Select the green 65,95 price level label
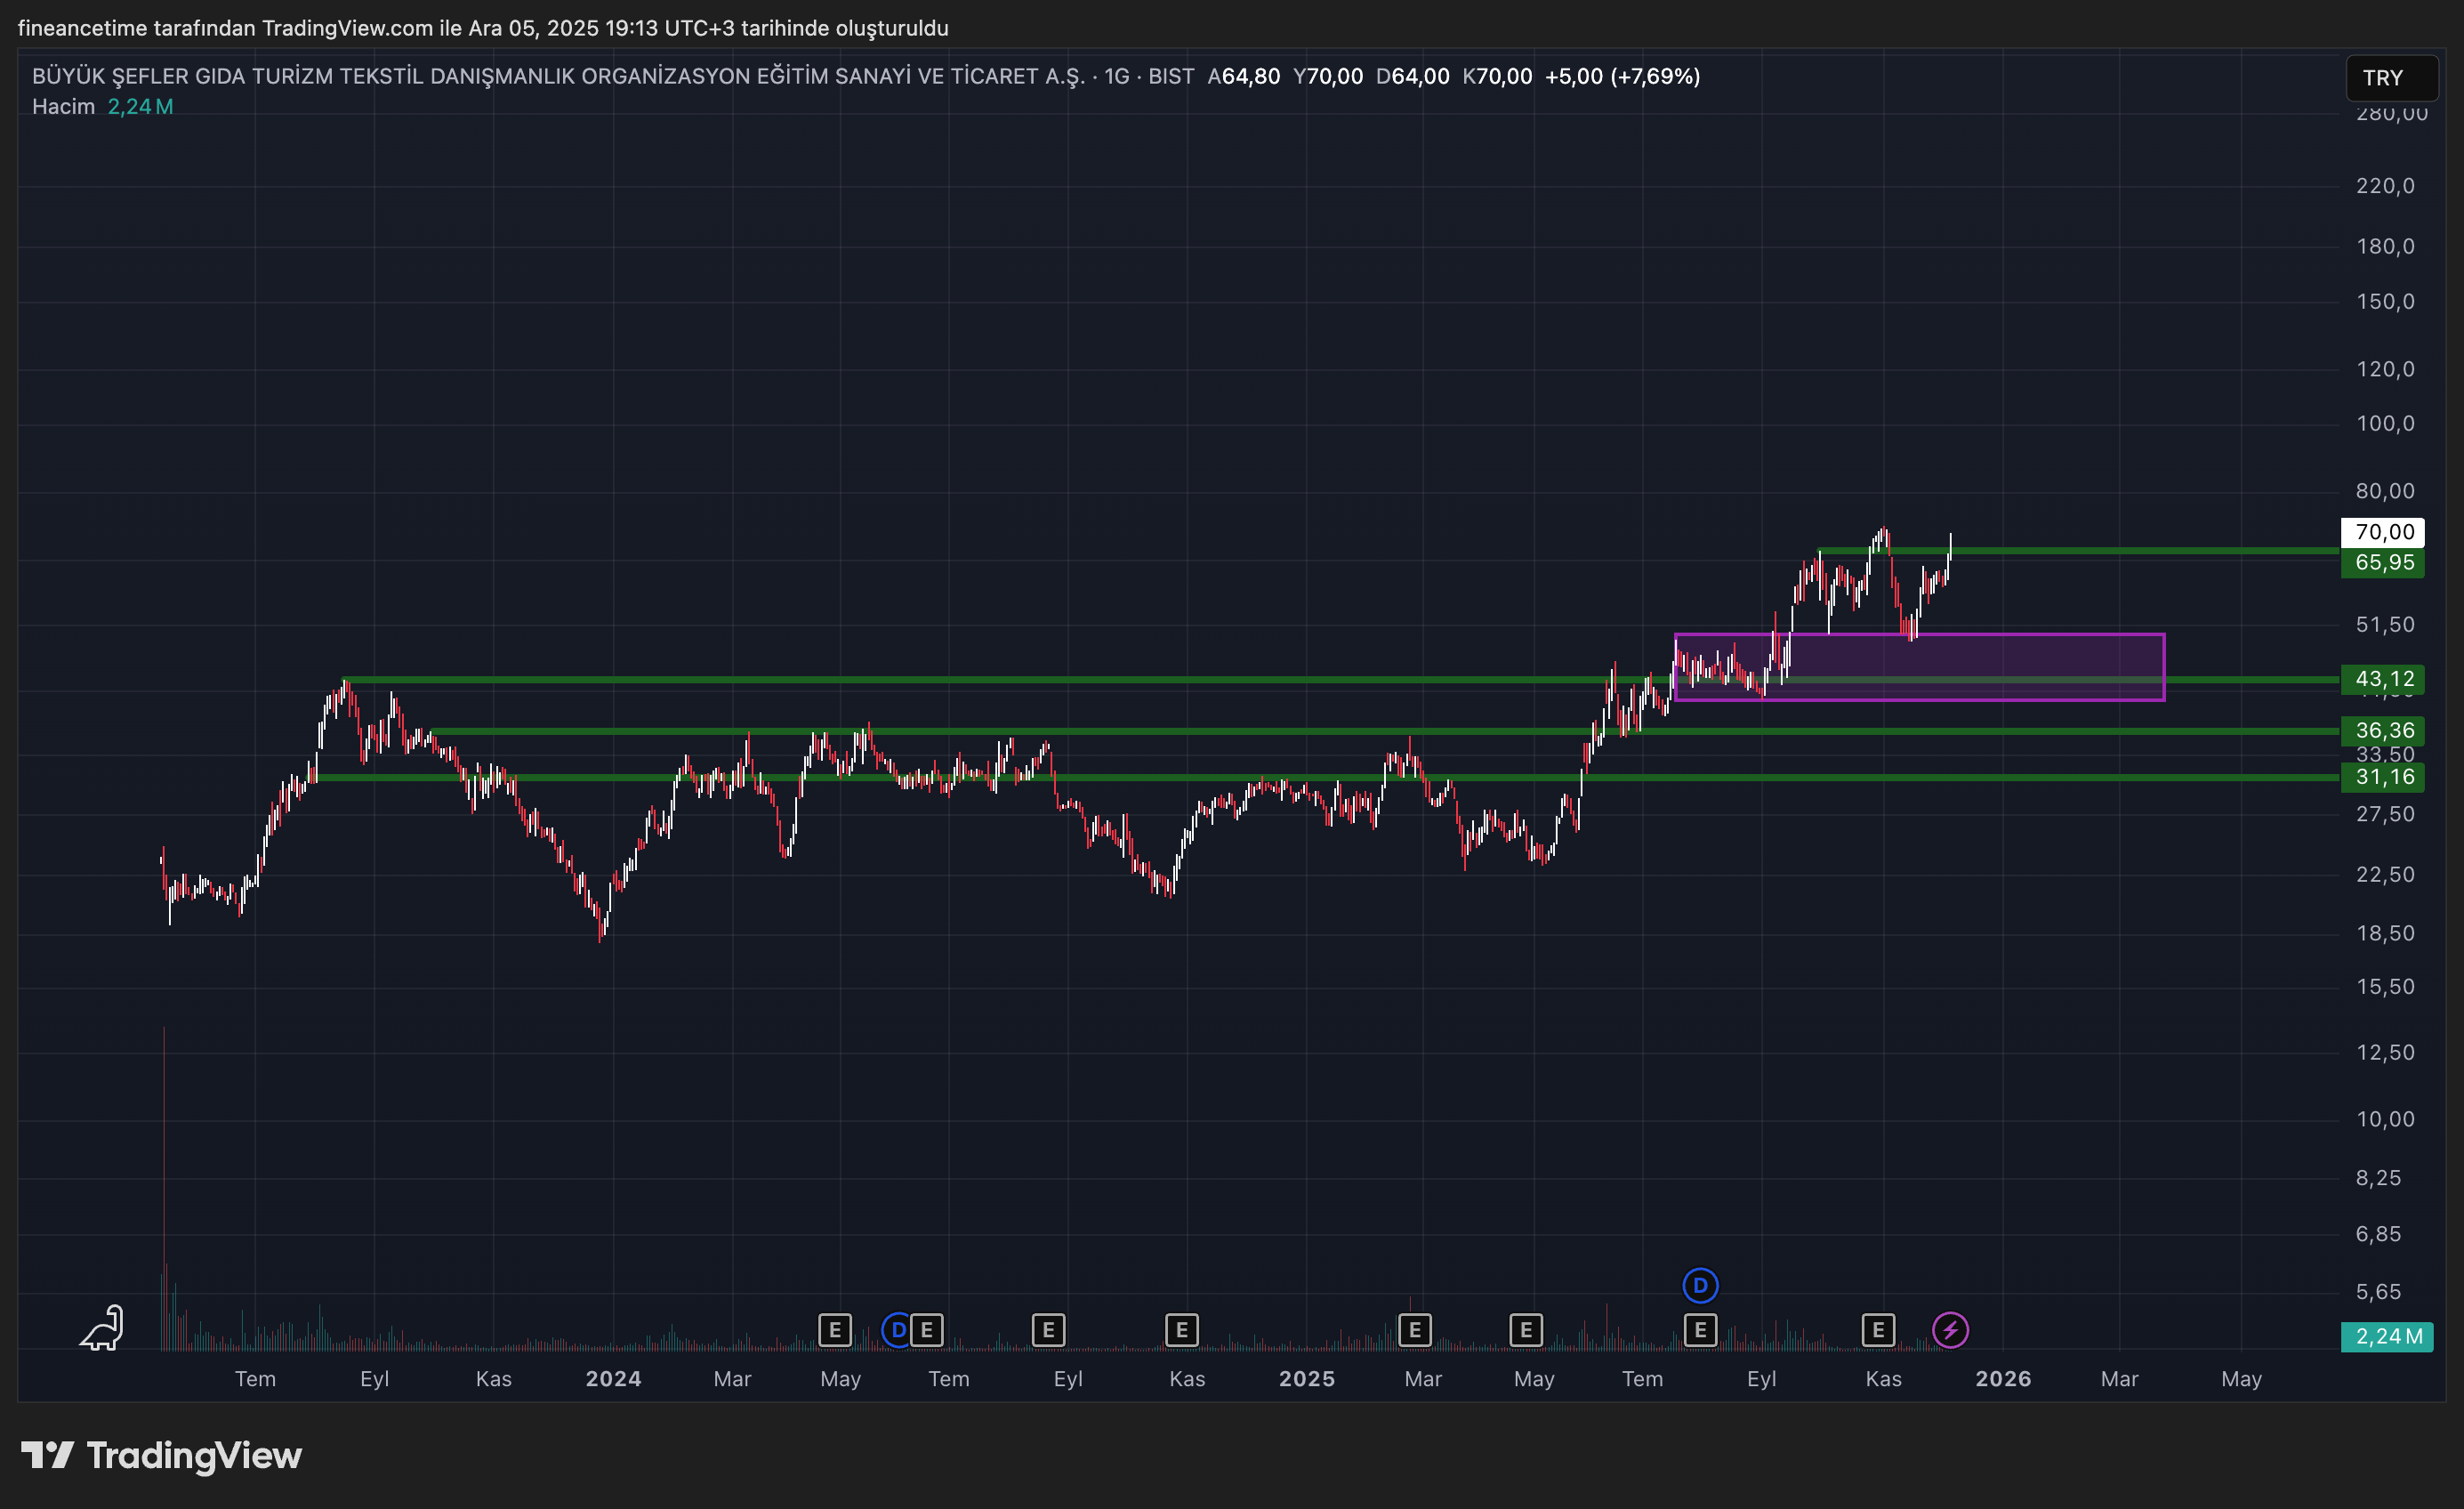This screenshot has width=2464, height=1509. pos(2383,562)
